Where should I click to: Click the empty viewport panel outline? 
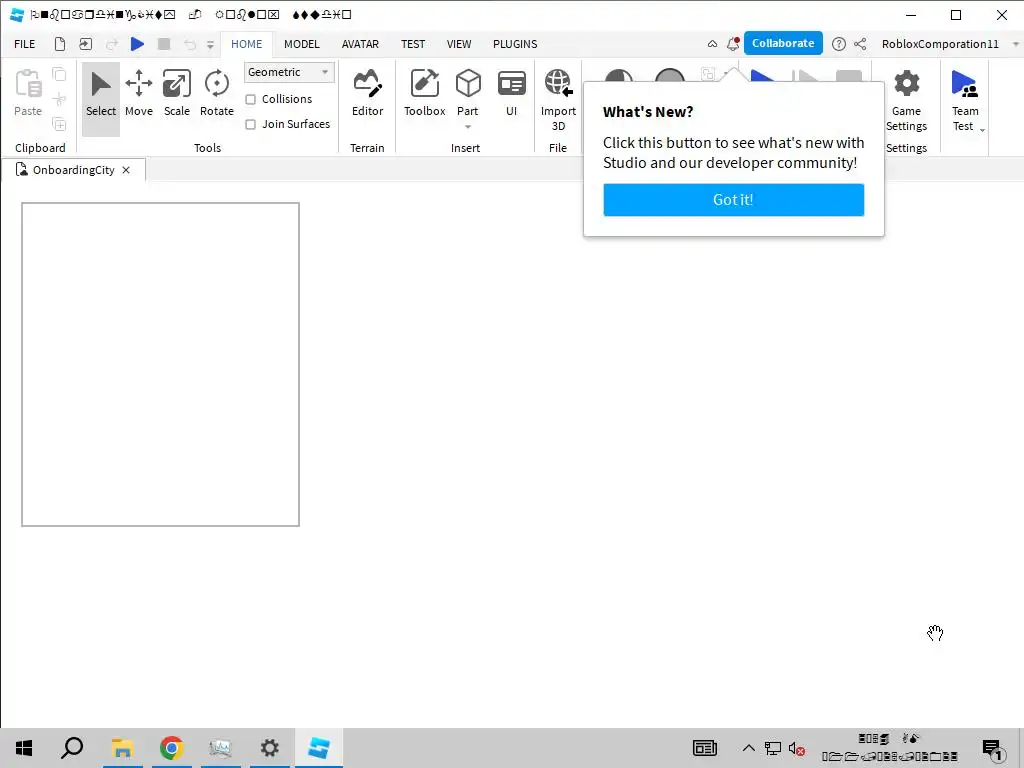(160, 364)
